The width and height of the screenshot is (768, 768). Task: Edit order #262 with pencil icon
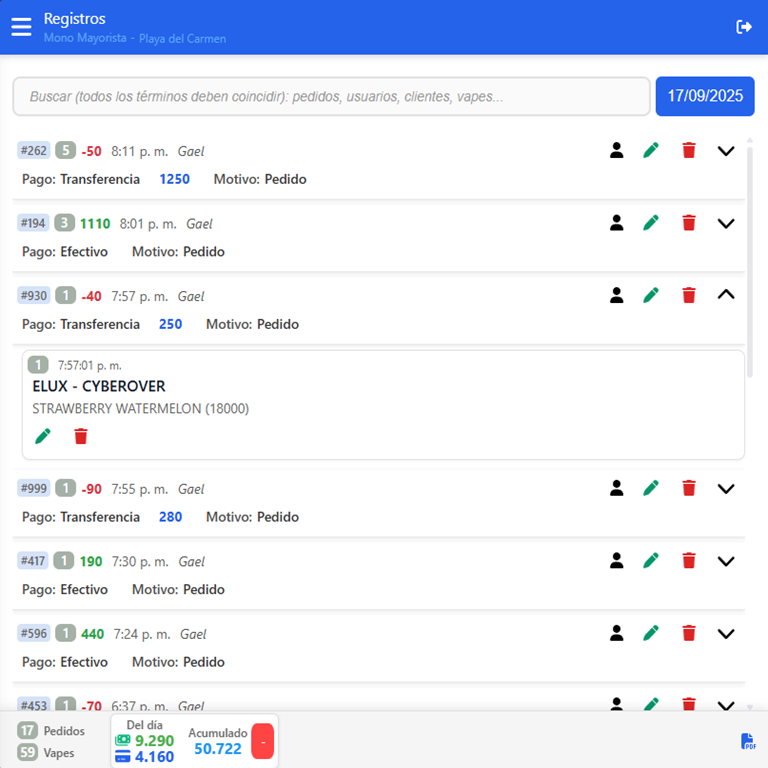click(651, 151)
